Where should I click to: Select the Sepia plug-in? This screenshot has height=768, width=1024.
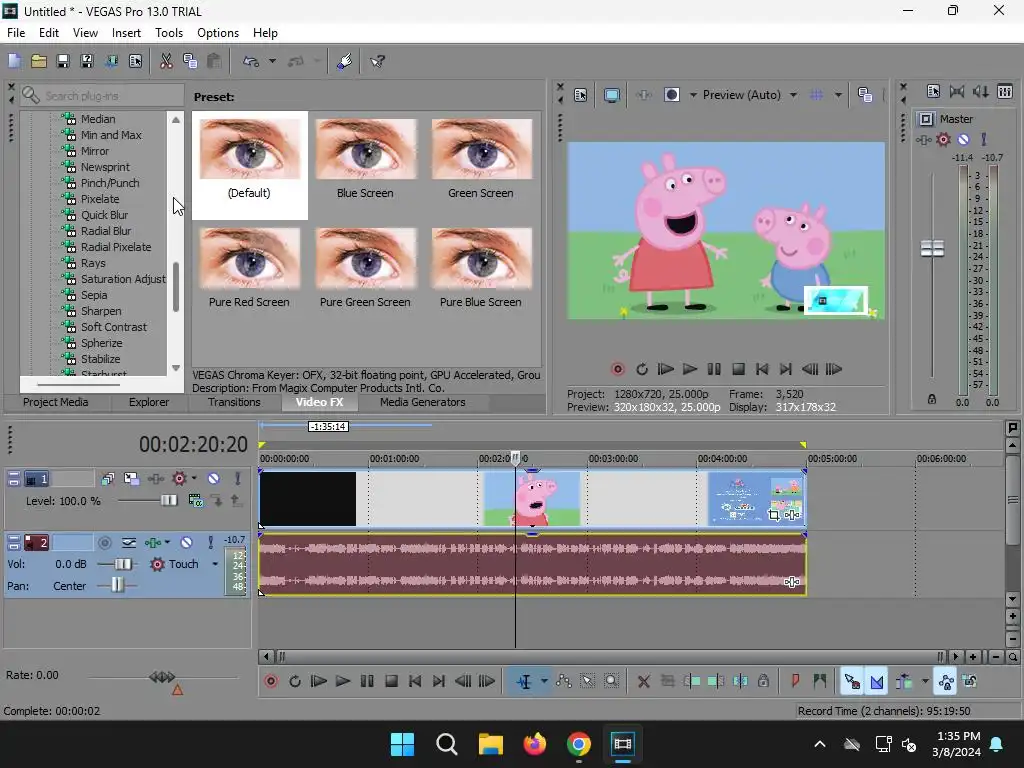pos(94,295)
